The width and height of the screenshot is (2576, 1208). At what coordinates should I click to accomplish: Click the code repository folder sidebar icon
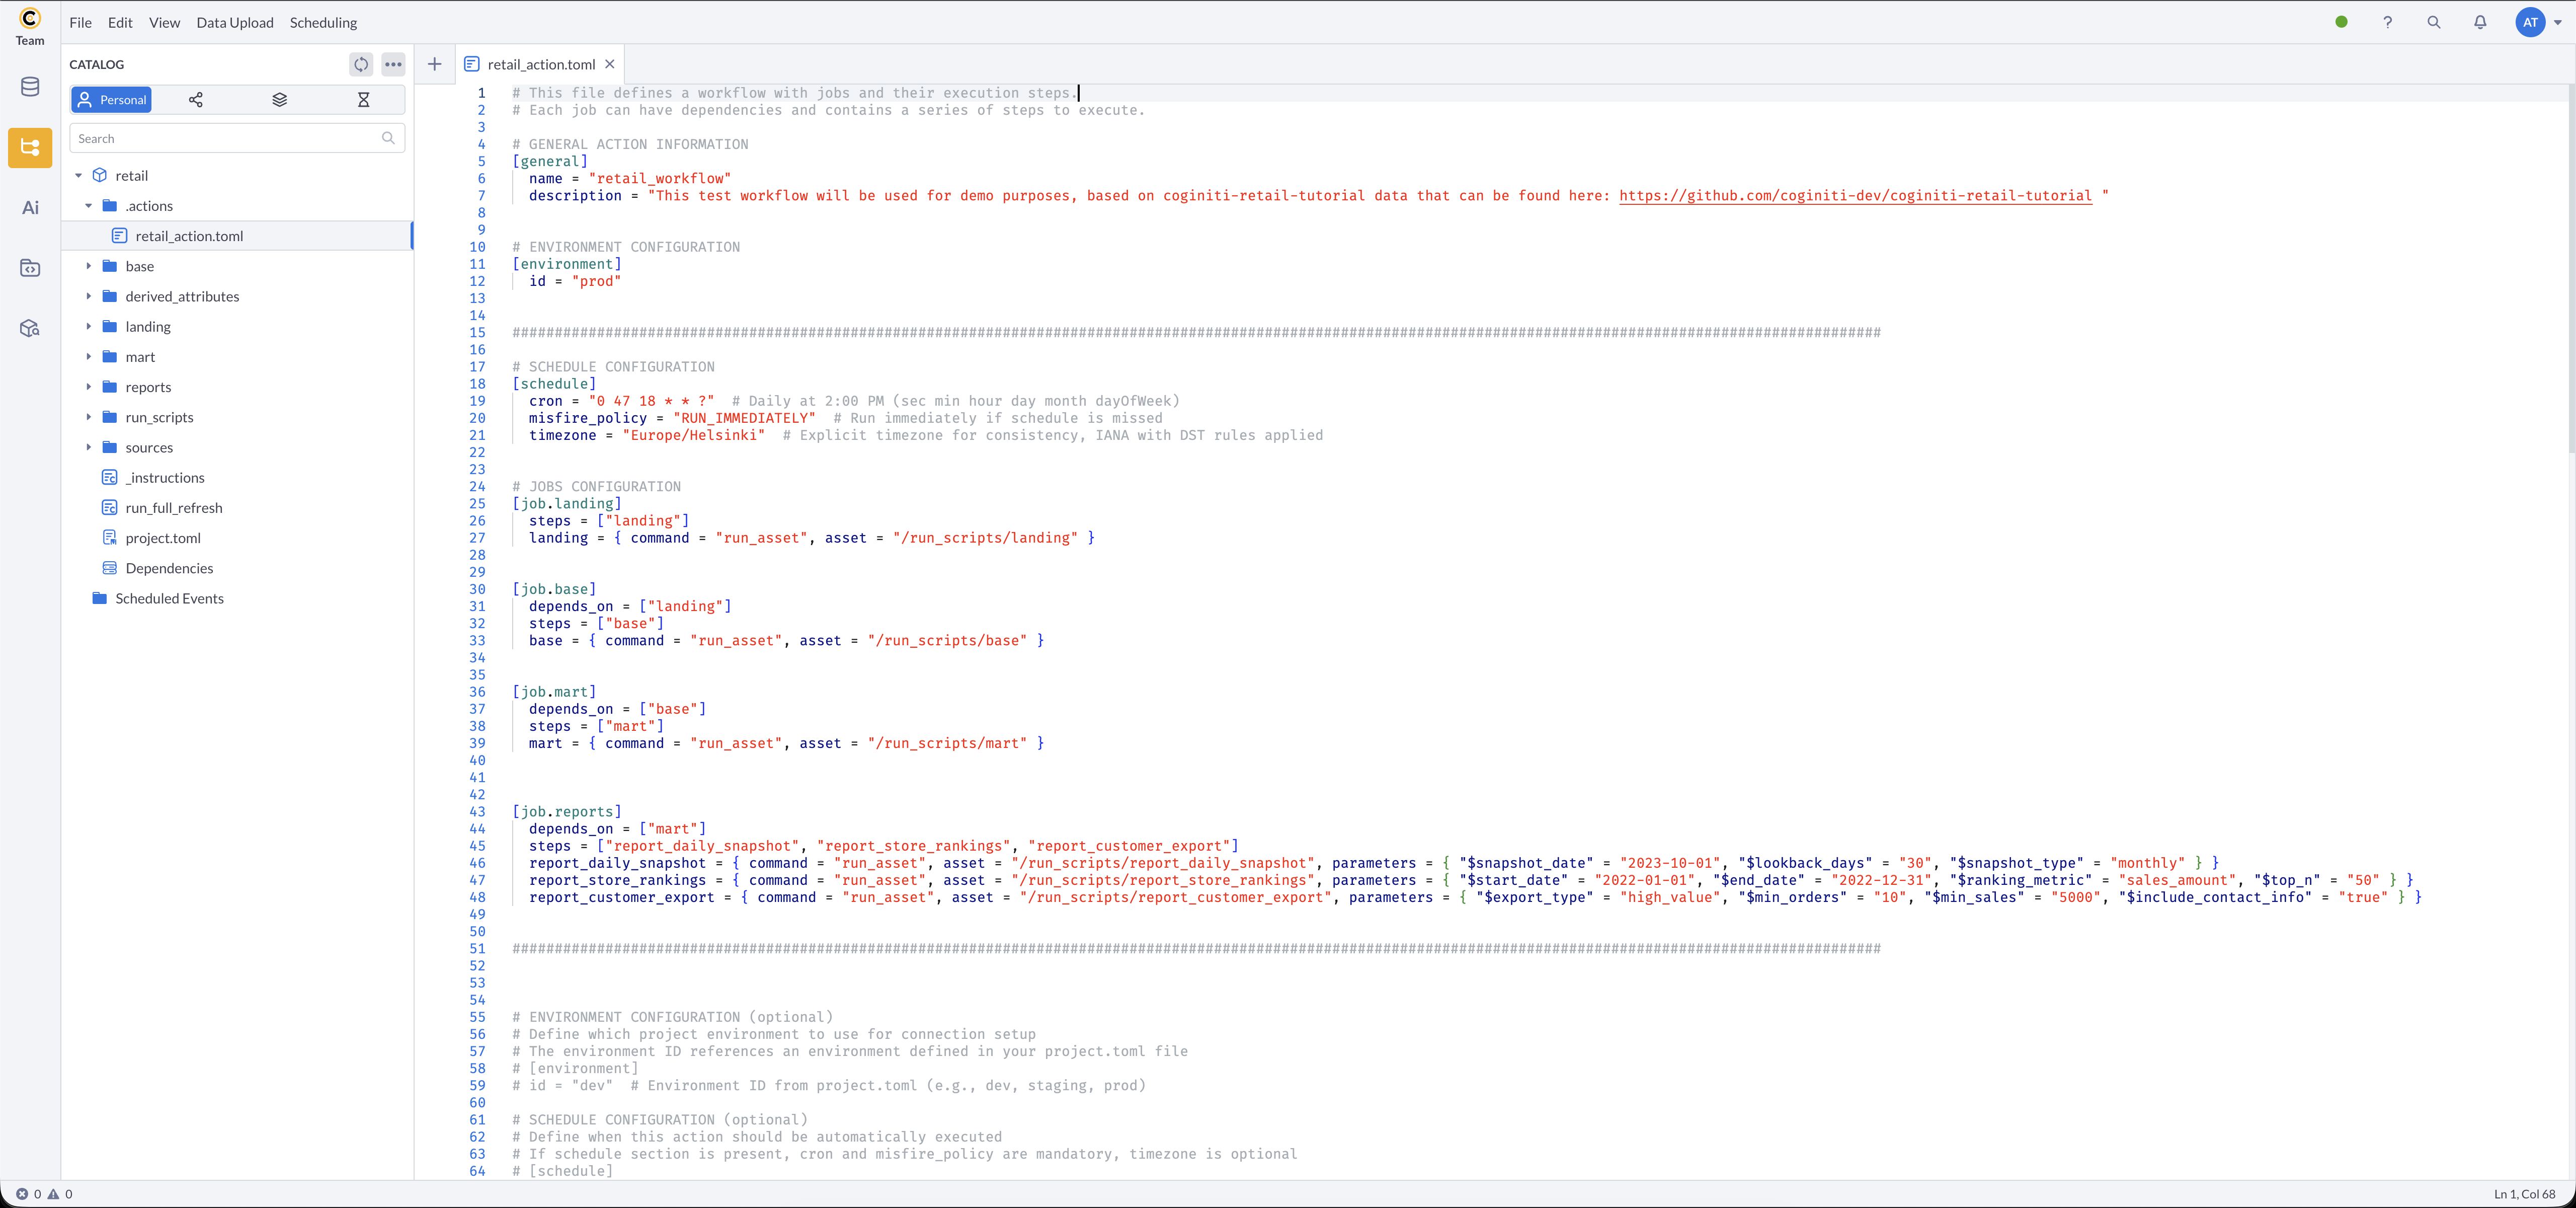click(29, 267)
